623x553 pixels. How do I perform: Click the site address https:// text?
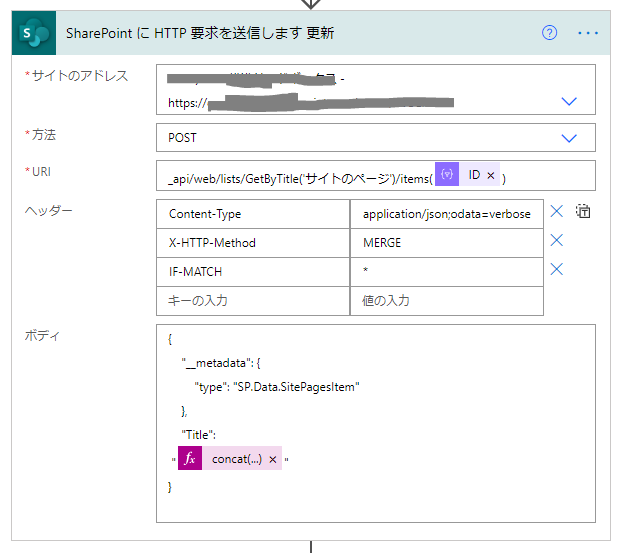188,103
